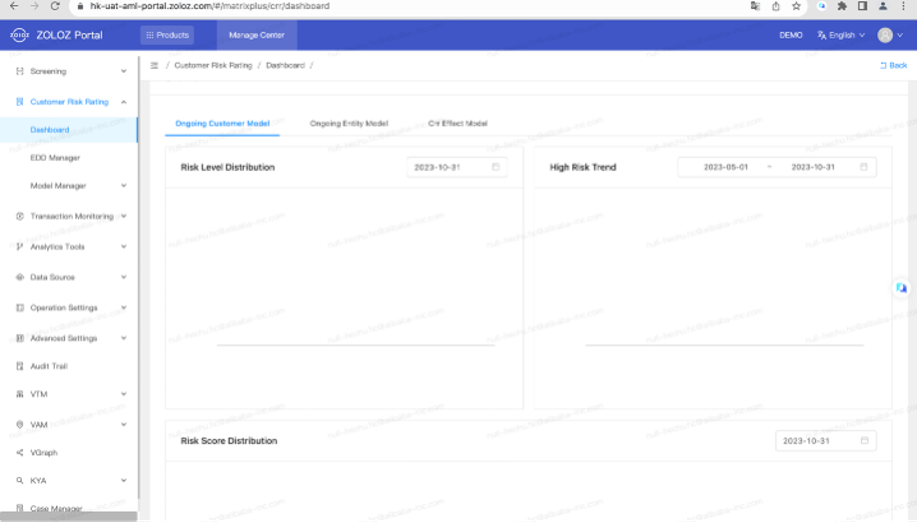This screenshot has height=525, width=918.
Task: Click Customer Risk Rating breadcrumb
Action: [x=213, y=66]
